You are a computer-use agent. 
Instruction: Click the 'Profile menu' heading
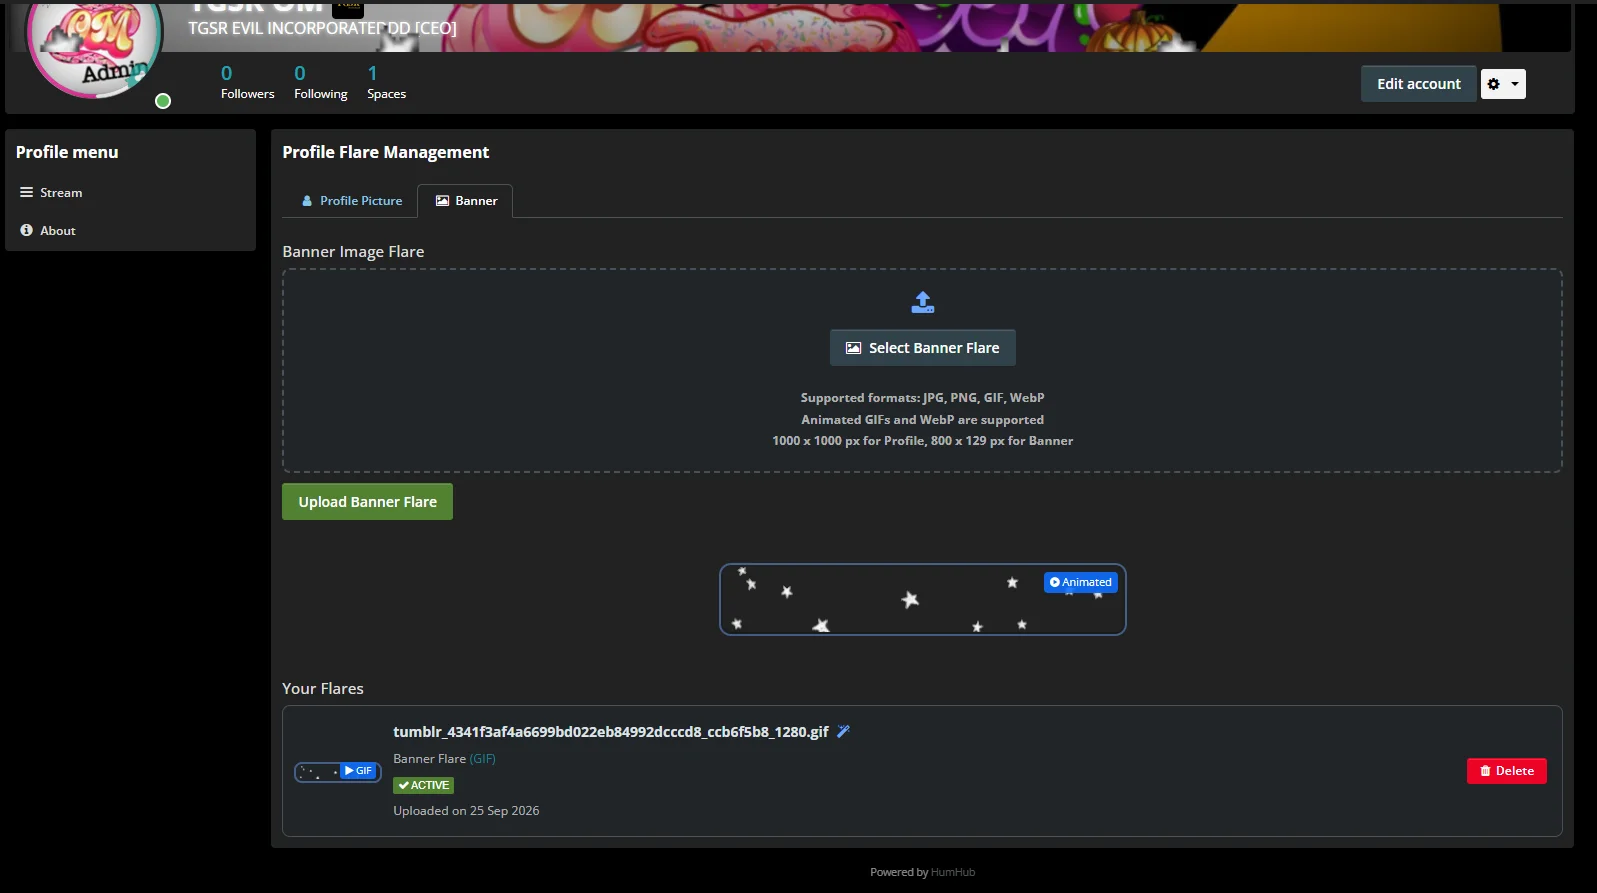(x=67, y=152)
